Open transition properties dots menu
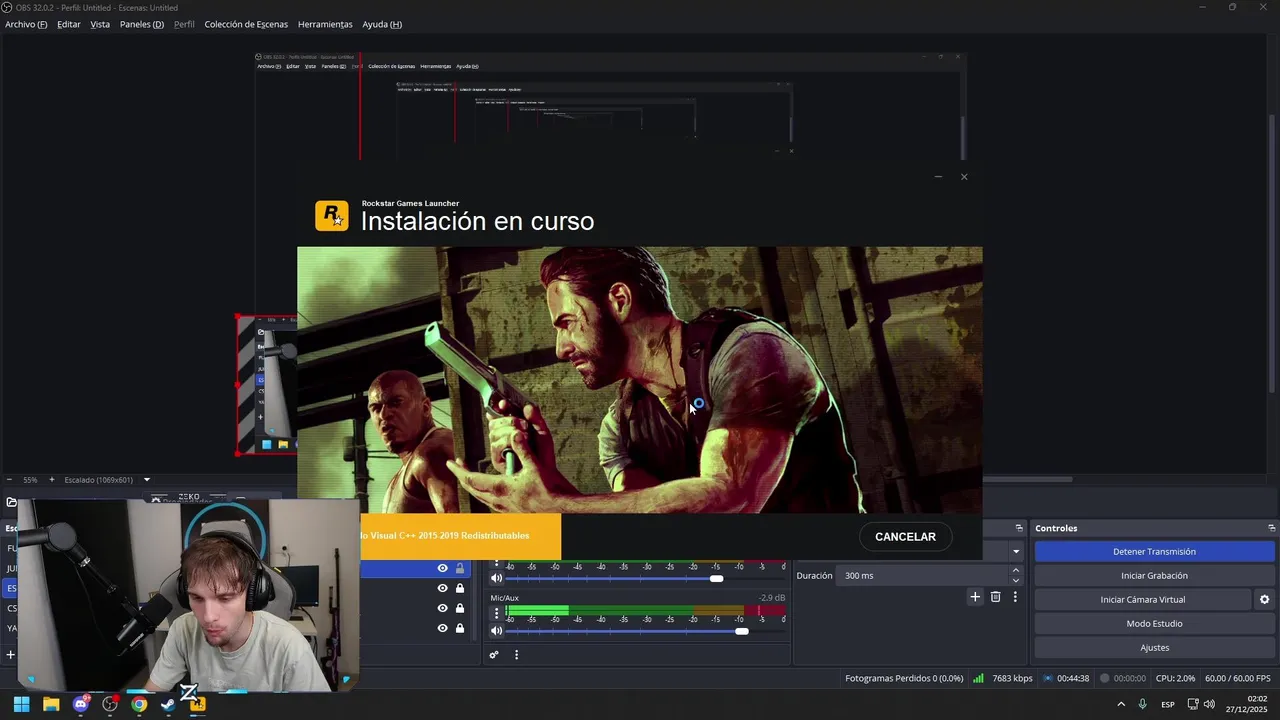Screen dimensions: 1280x720 [x=1015, y=597]
